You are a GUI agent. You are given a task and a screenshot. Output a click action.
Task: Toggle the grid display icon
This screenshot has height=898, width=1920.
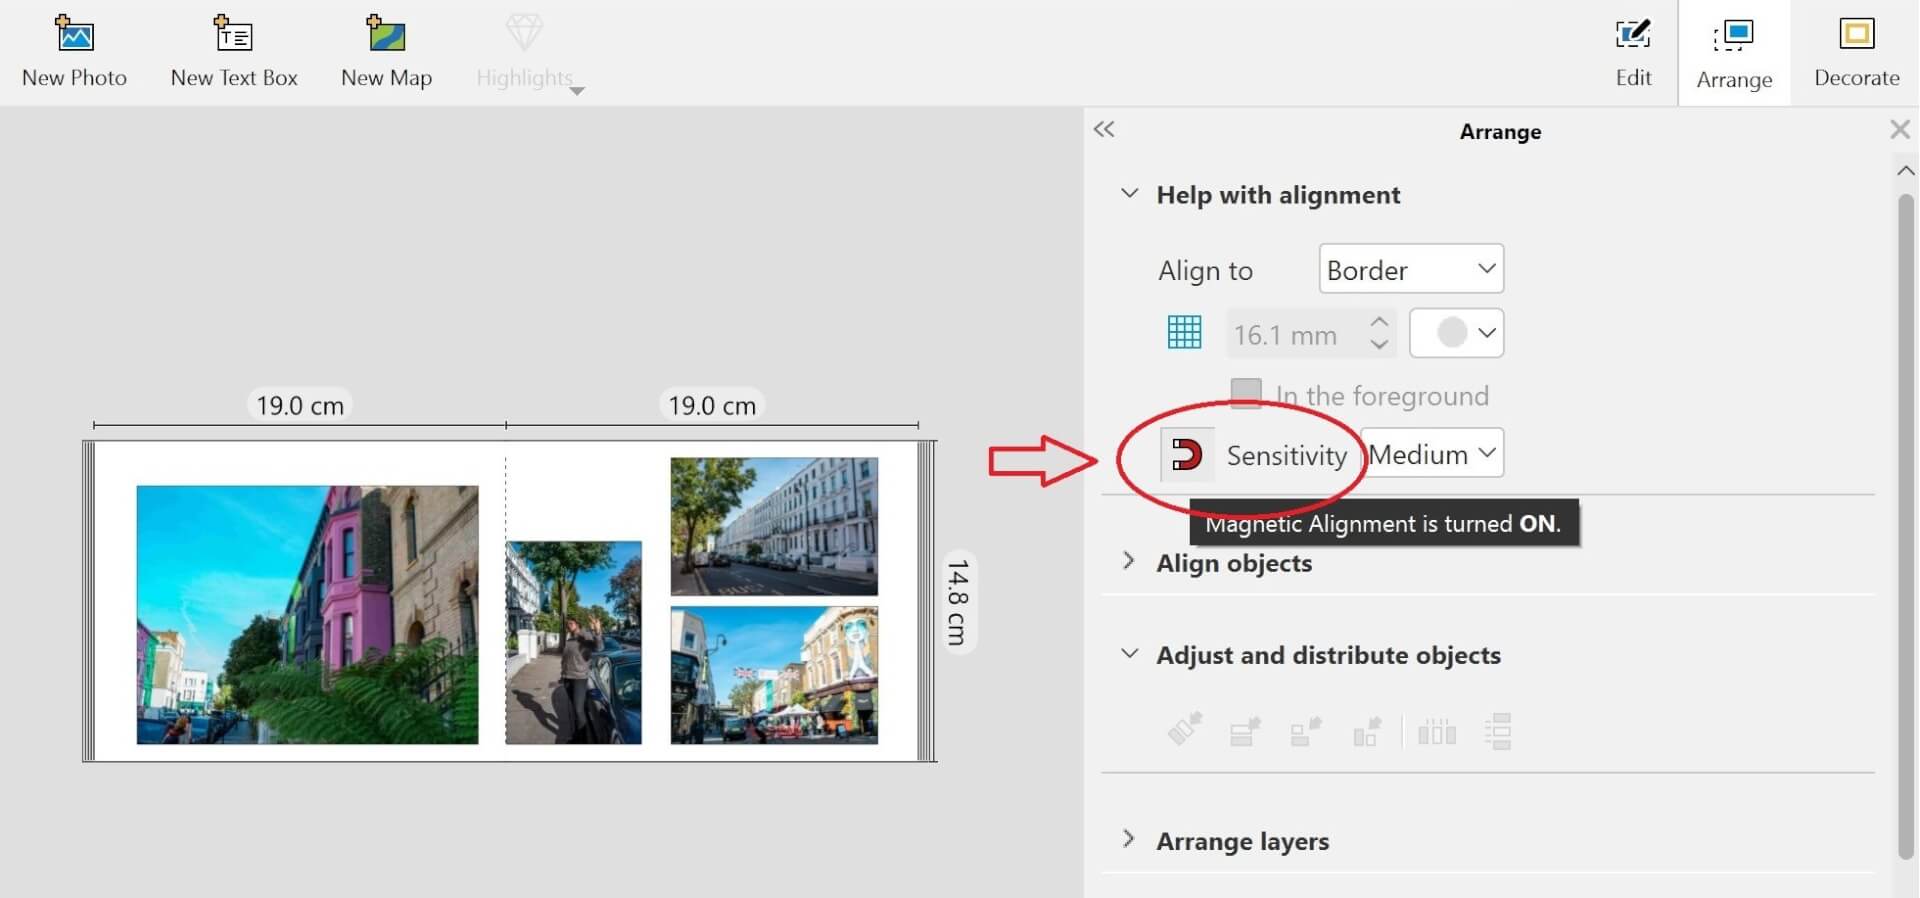(1185, 333)
